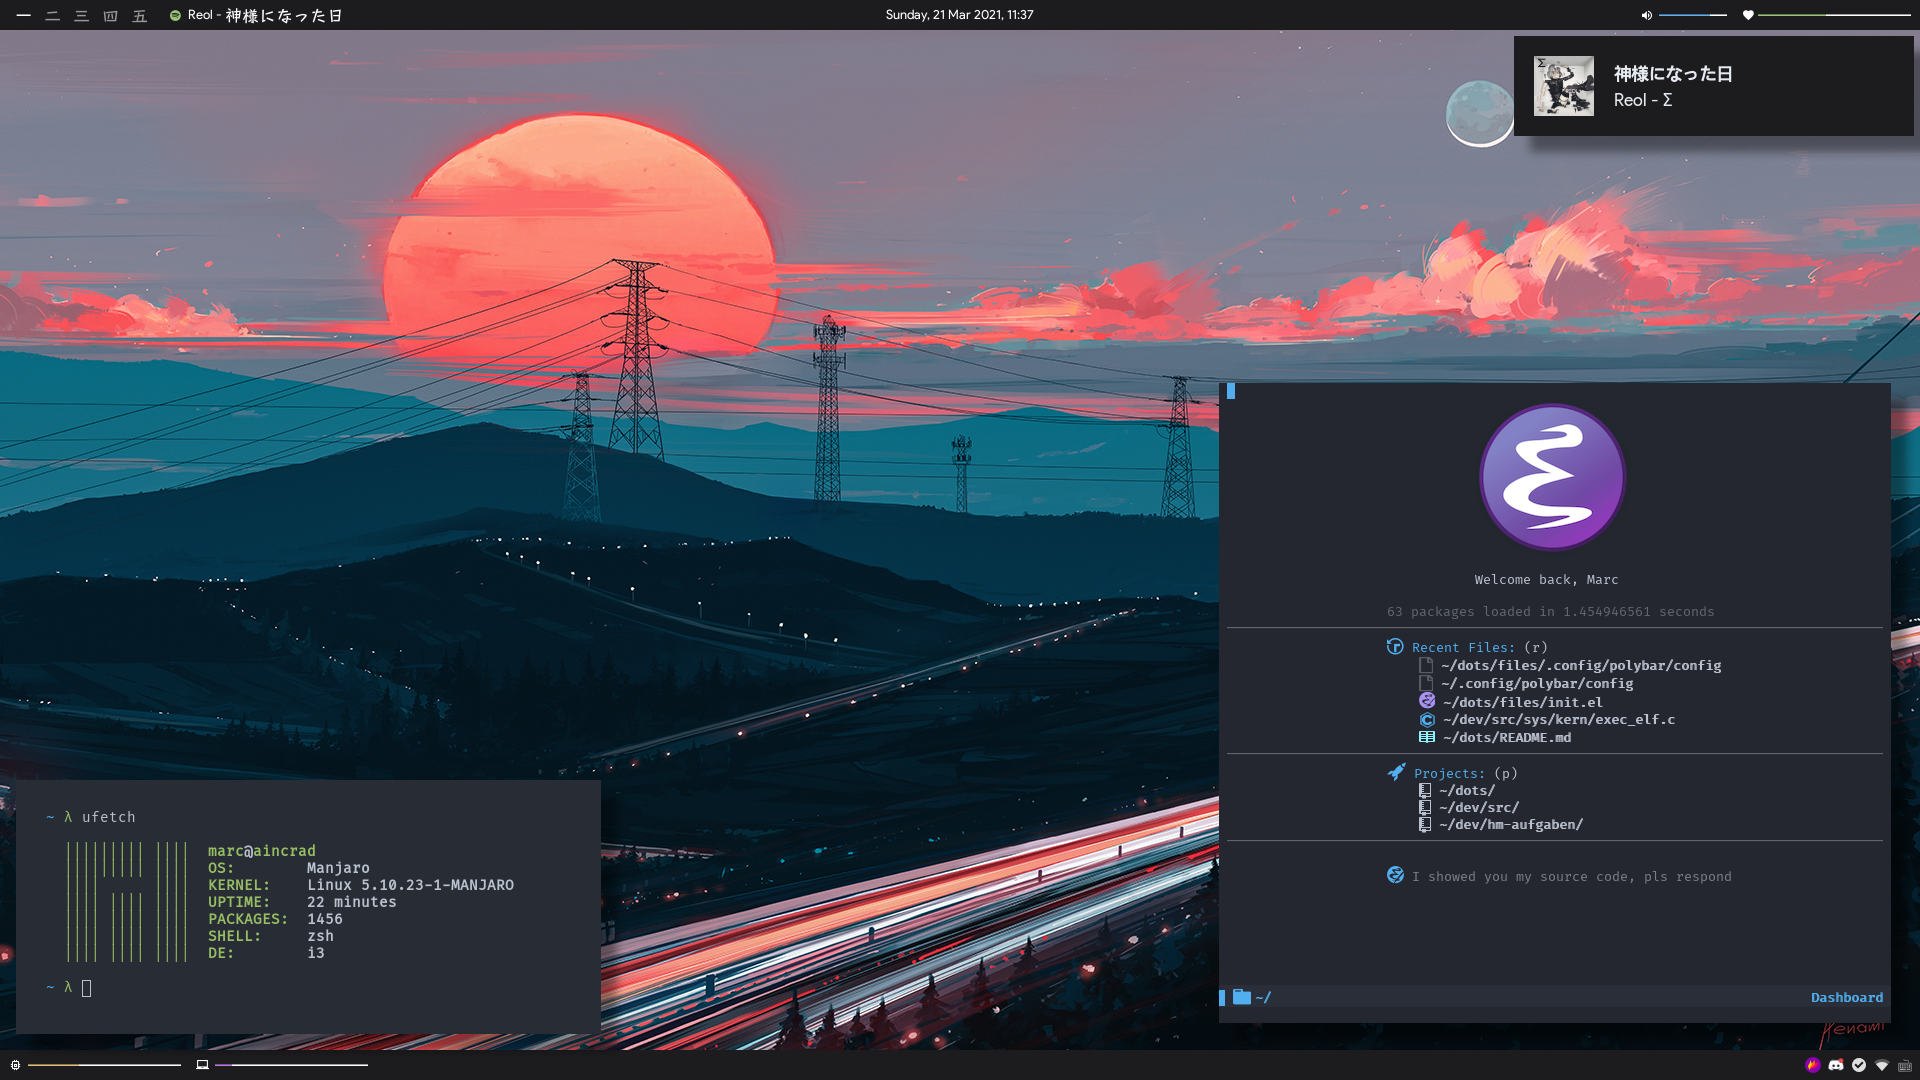The image size is (1920, 1080).
Task: Click the Projects section heading
Action: coord(1449,774)
